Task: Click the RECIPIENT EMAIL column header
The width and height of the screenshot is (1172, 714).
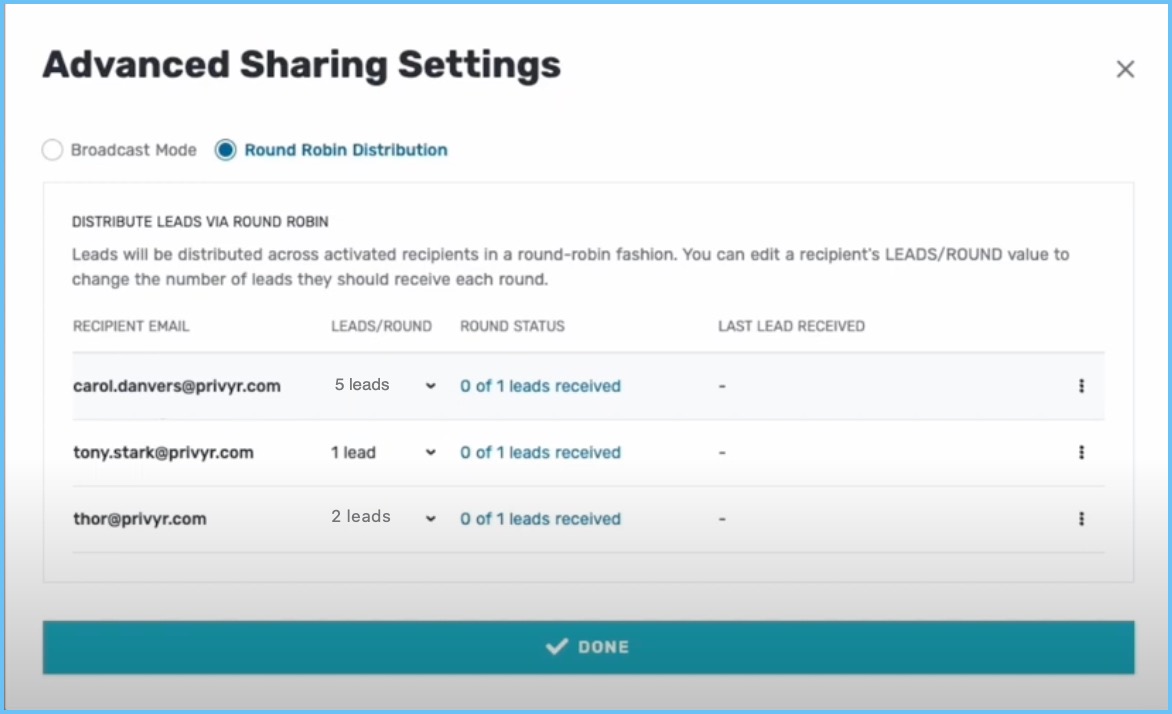Action: point(131,325)
